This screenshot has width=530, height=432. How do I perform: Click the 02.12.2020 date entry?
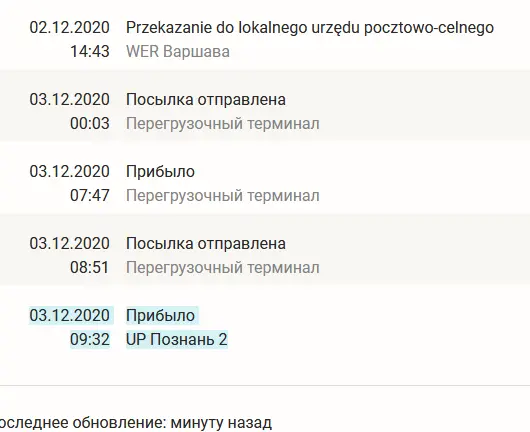click(70, 27)
